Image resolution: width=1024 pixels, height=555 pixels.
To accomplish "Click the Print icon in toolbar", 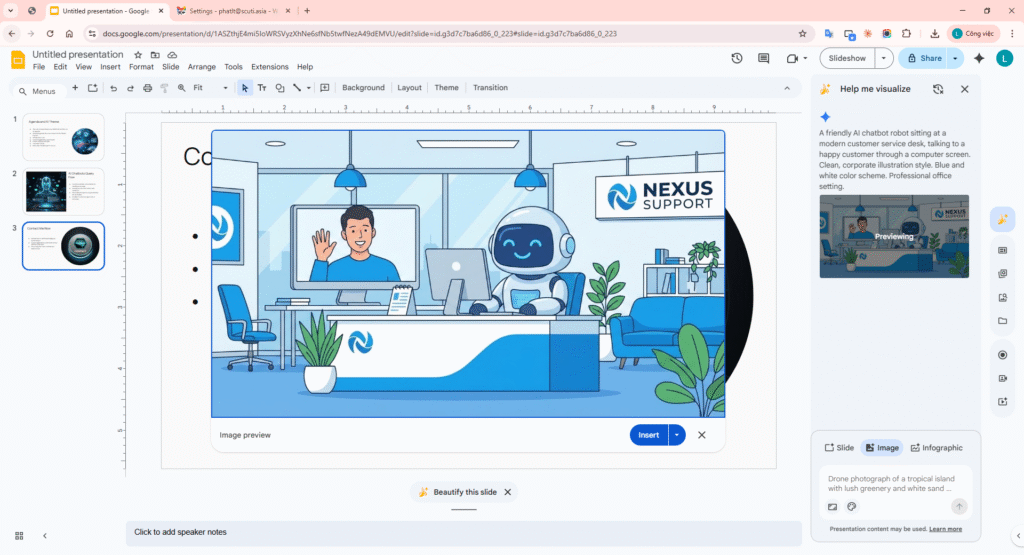I will coord(148,88).
